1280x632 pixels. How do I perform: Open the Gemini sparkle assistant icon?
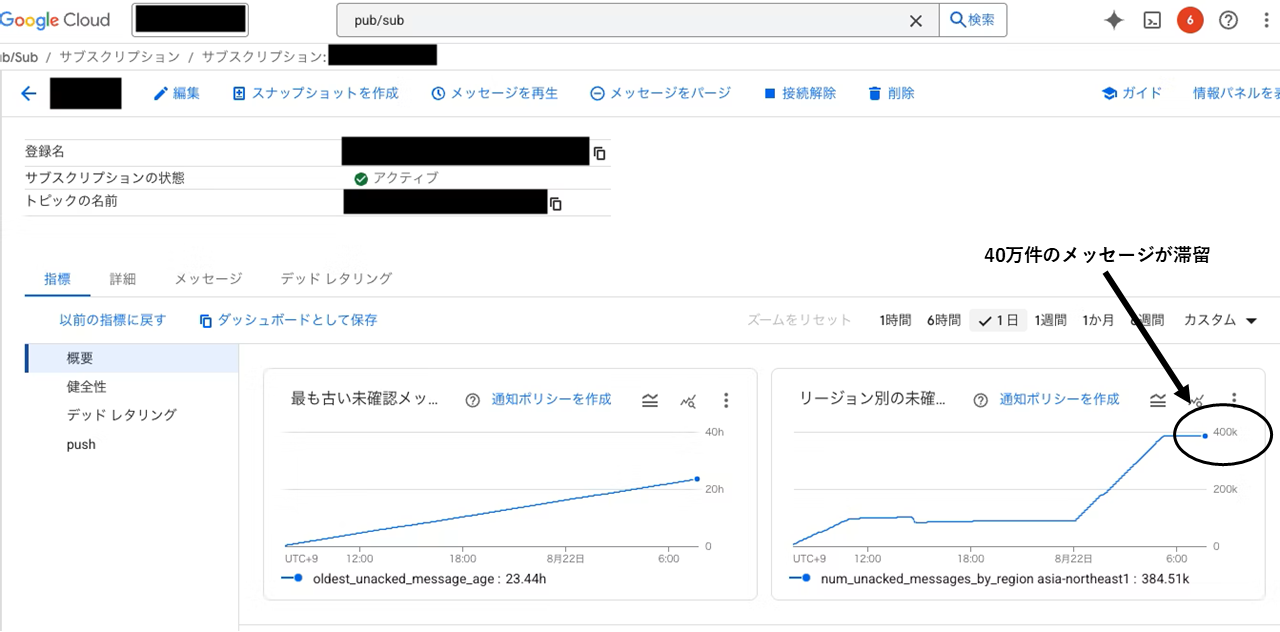1114,20
